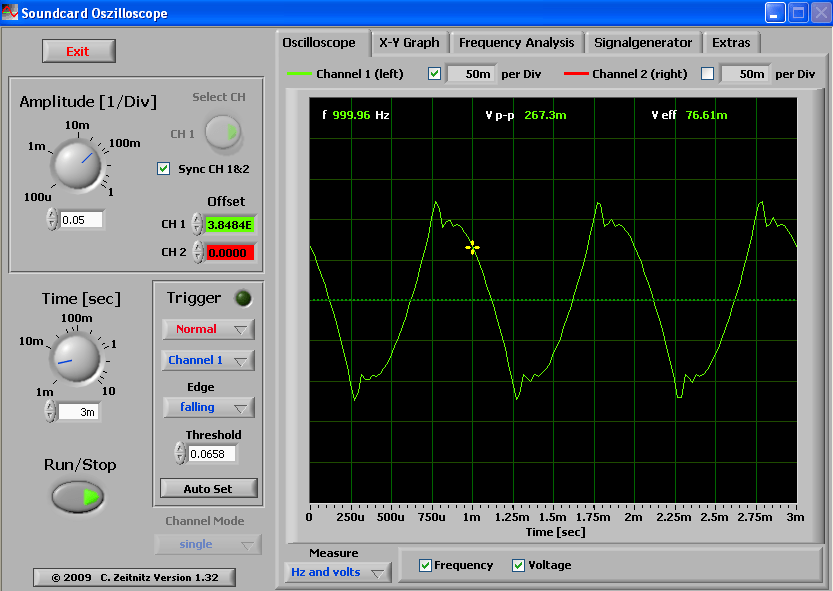Click the Time value field showing 3m
This screenshot has width=833, height=591.
tap(79, 412)
